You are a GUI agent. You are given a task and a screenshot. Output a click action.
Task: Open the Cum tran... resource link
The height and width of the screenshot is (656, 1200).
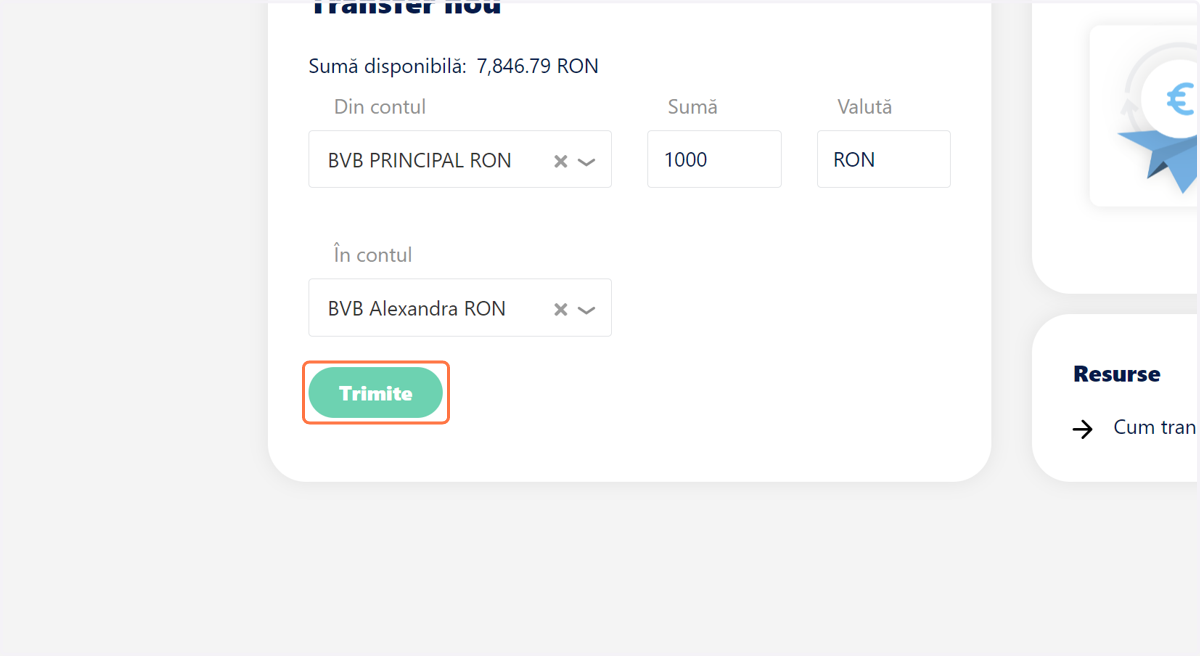click(1155, 428)
